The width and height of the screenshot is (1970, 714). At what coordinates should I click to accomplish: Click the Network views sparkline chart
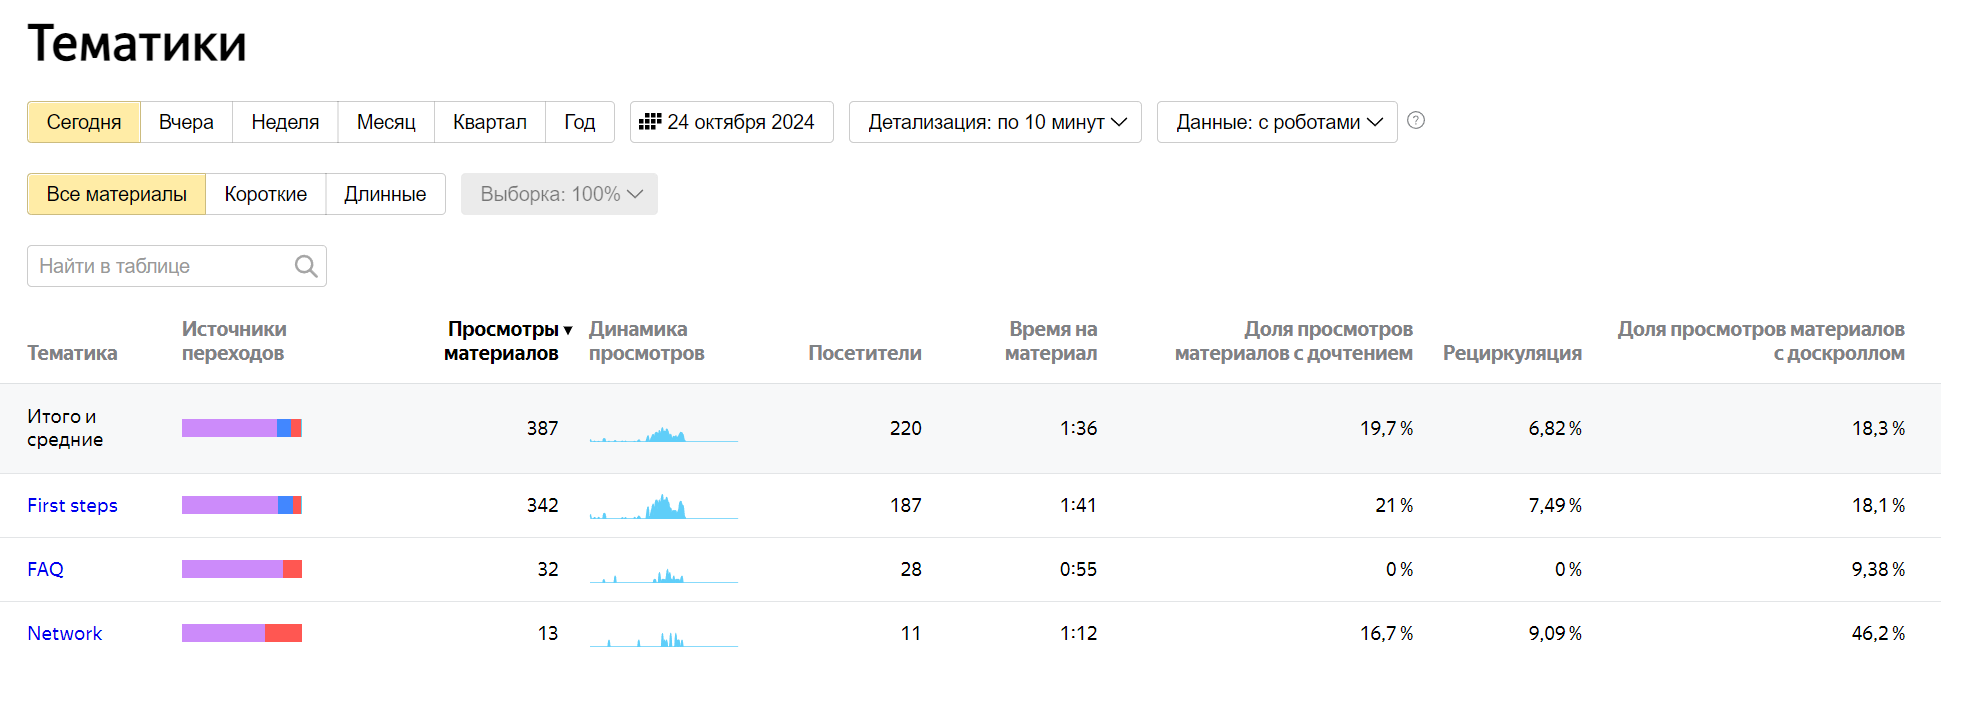pos(663,634)
